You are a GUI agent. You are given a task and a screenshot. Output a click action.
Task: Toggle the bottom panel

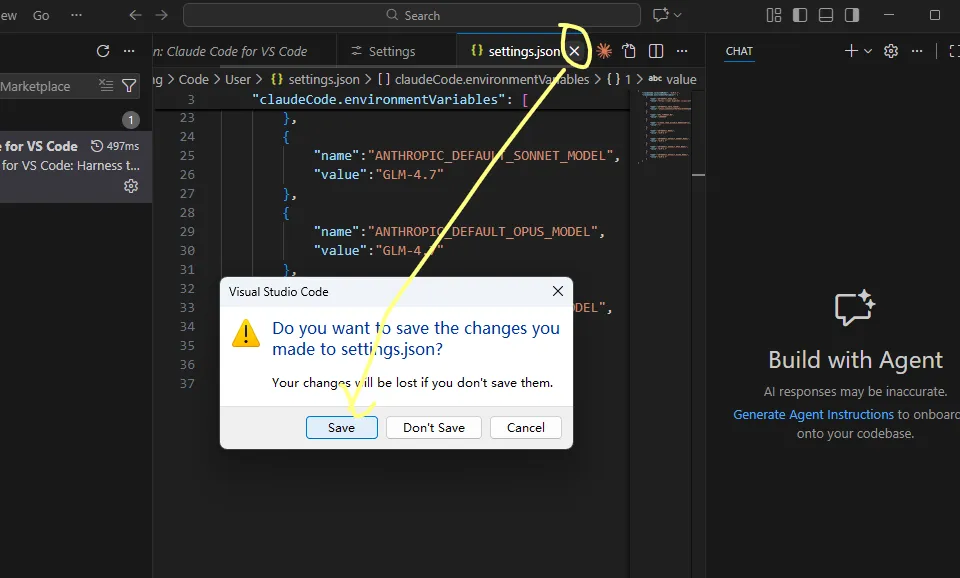point(826,15)
